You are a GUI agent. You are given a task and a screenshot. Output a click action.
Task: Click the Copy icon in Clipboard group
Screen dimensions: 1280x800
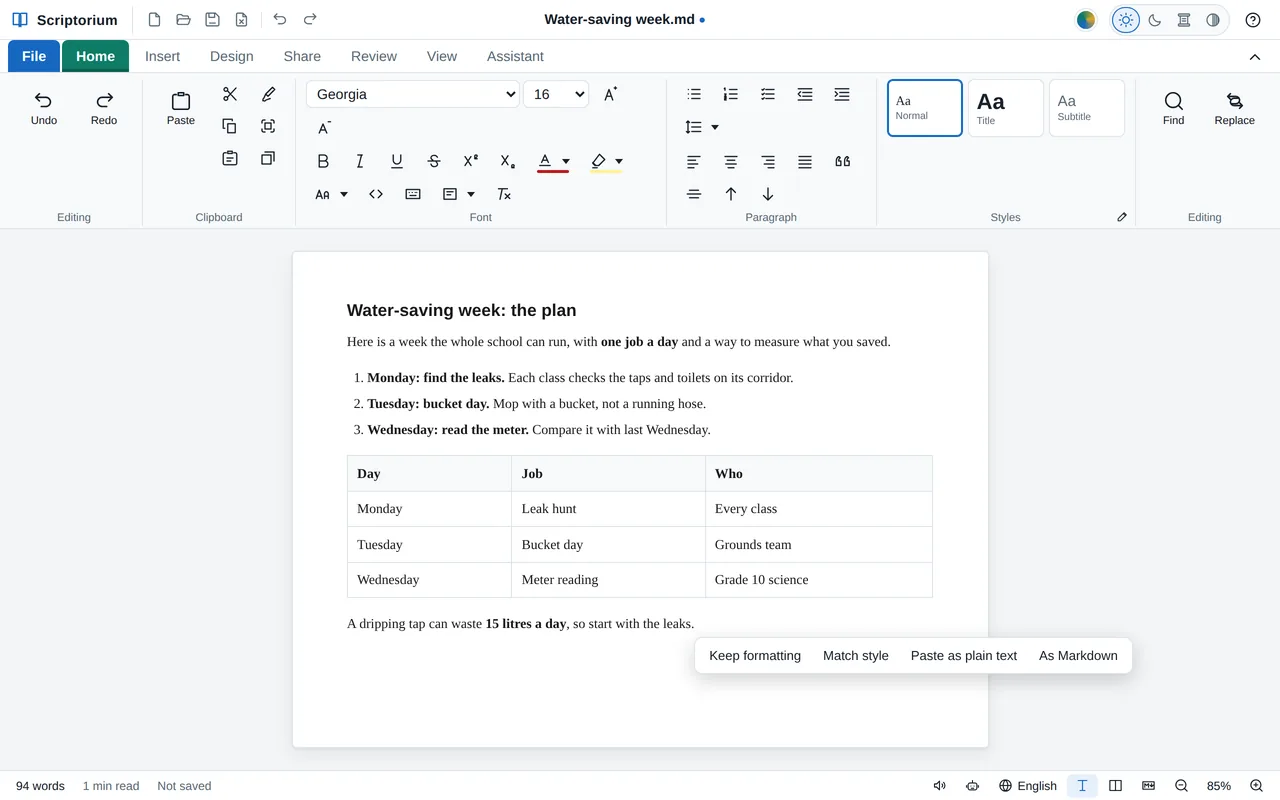(230, 126)
